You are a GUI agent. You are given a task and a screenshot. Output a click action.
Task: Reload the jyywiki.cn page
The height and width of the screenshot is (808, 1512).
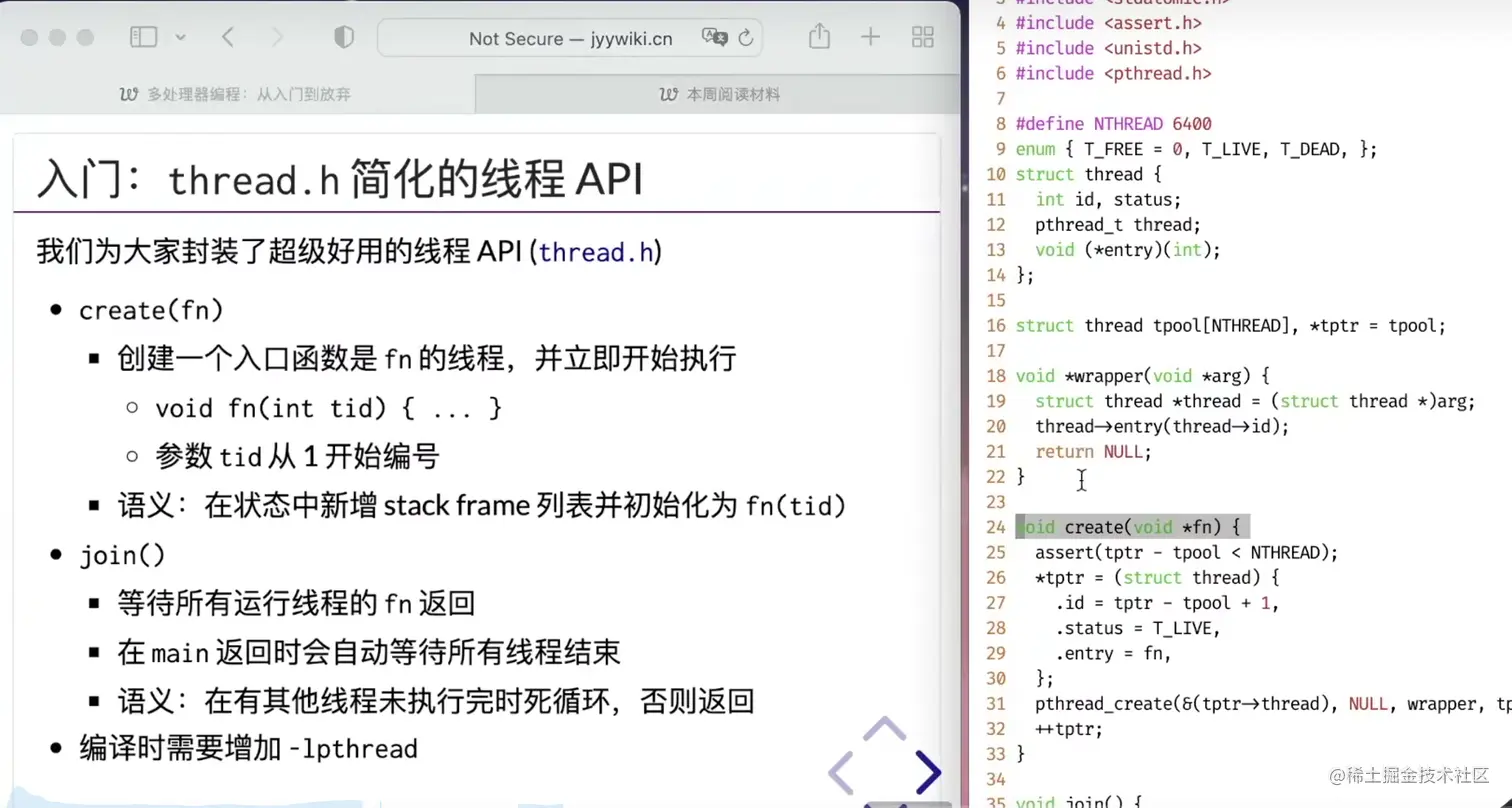pos(745,38)
